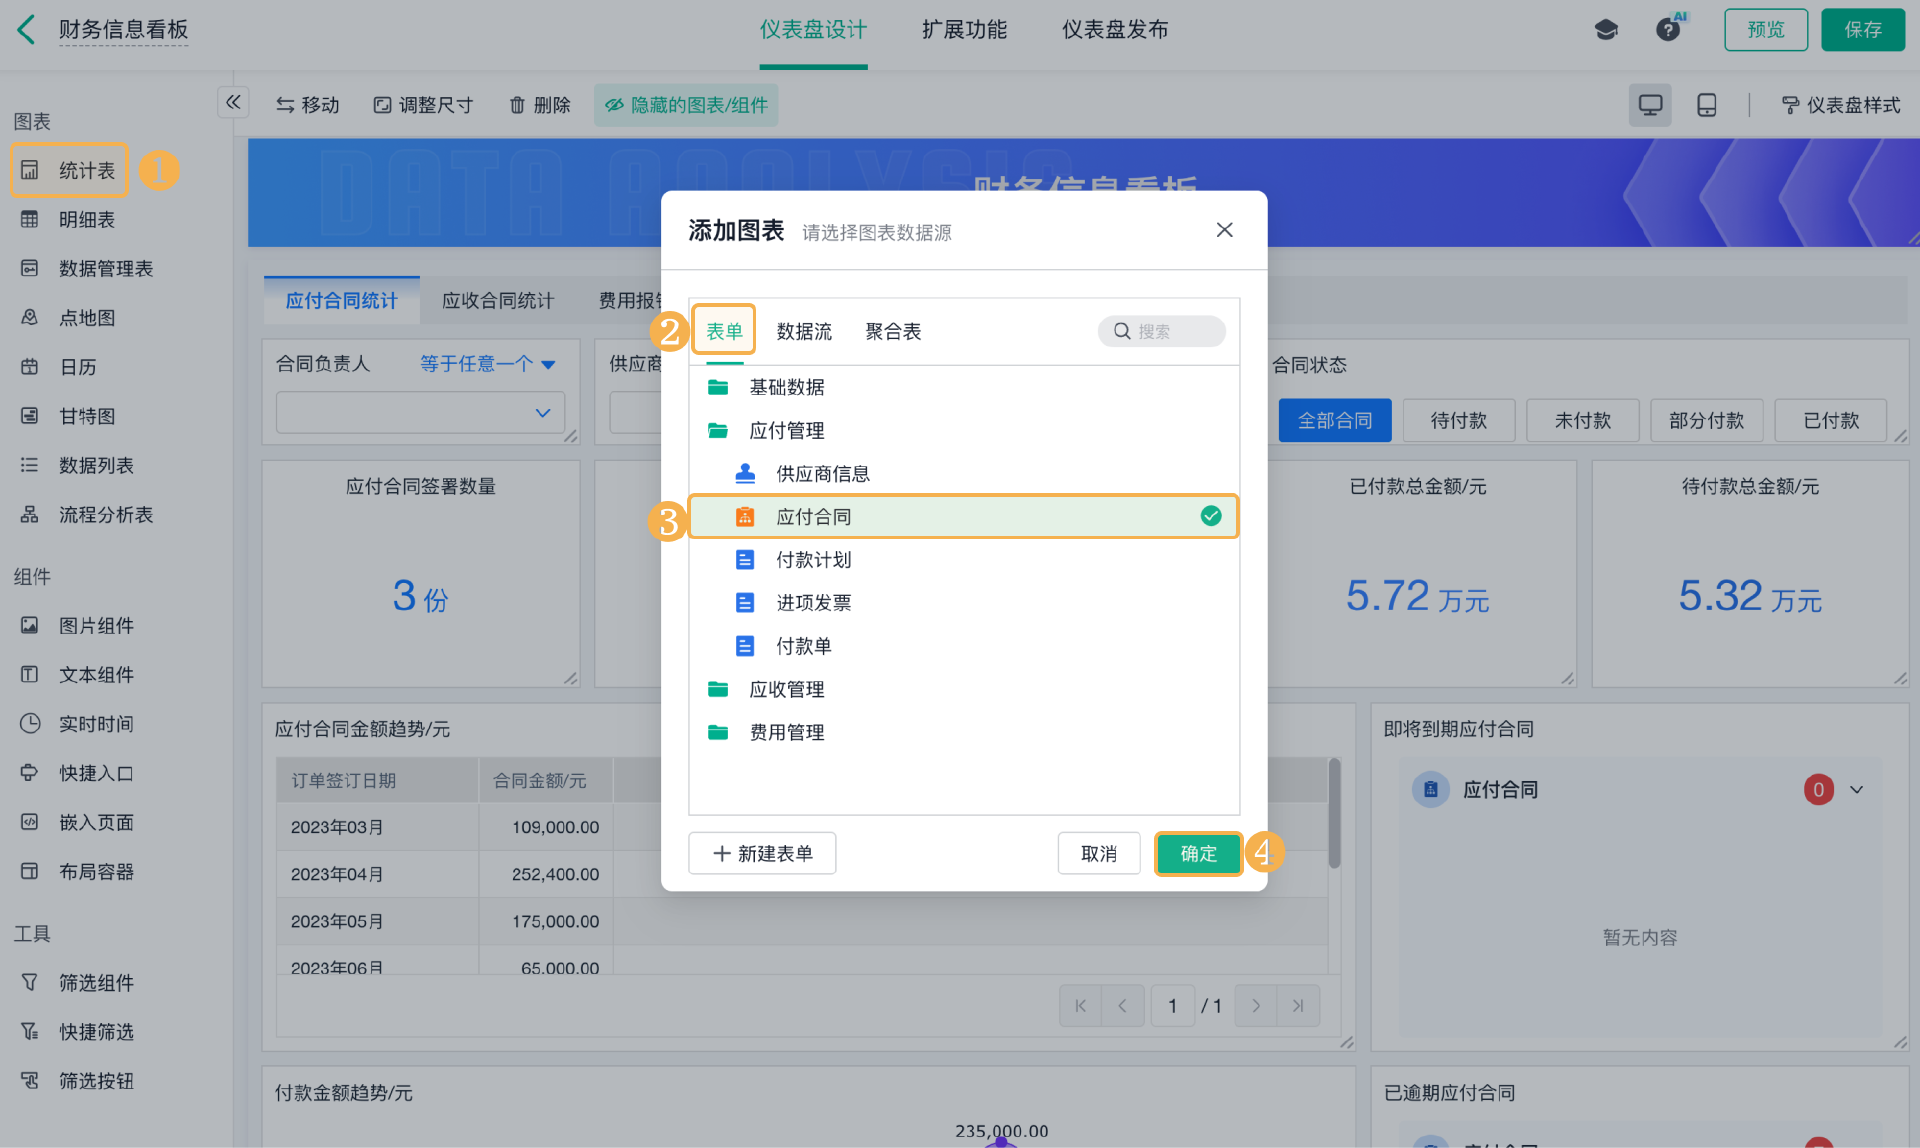1920x1148 pixels.
Task: Switch to desktop monitor view icon
Action: tap(1650, 105)
